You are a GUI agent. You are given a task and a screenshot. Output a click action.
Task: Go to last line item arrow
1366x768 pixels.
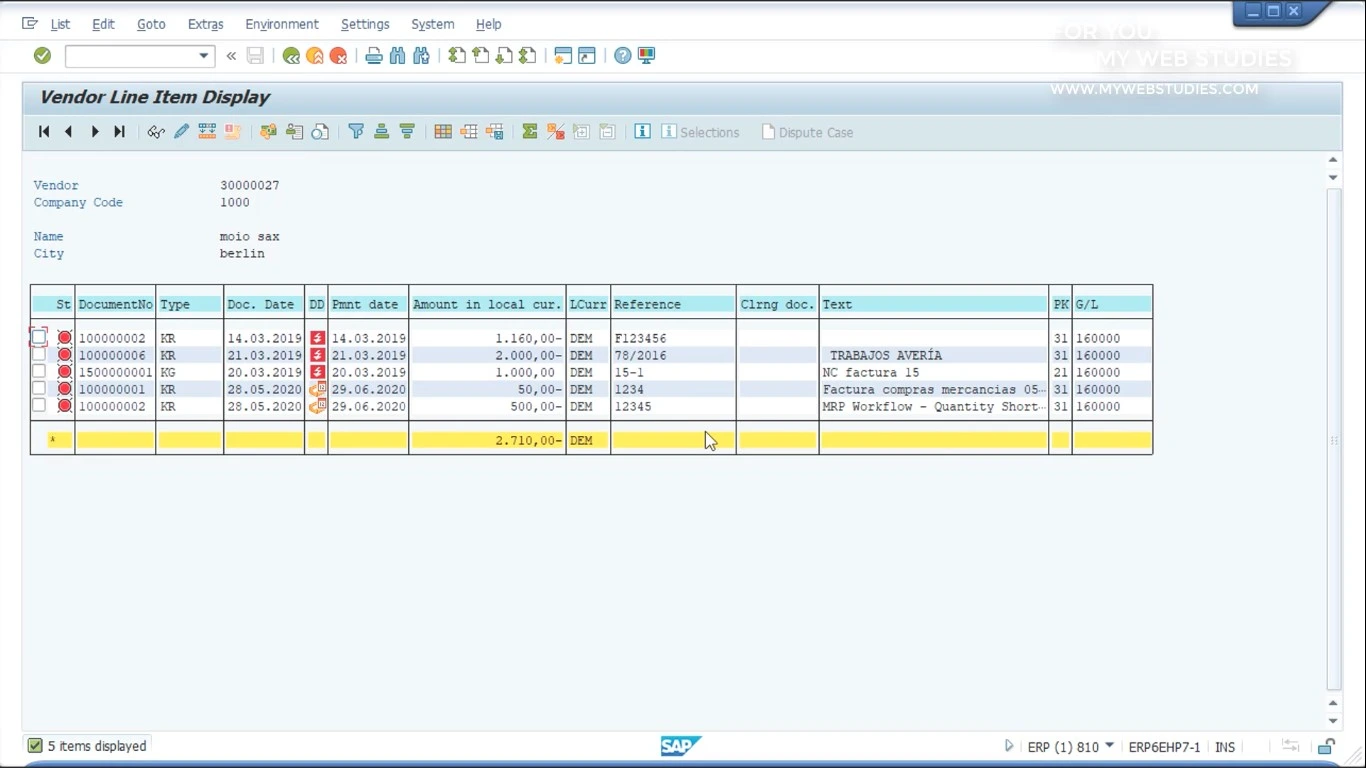(120, 132)
